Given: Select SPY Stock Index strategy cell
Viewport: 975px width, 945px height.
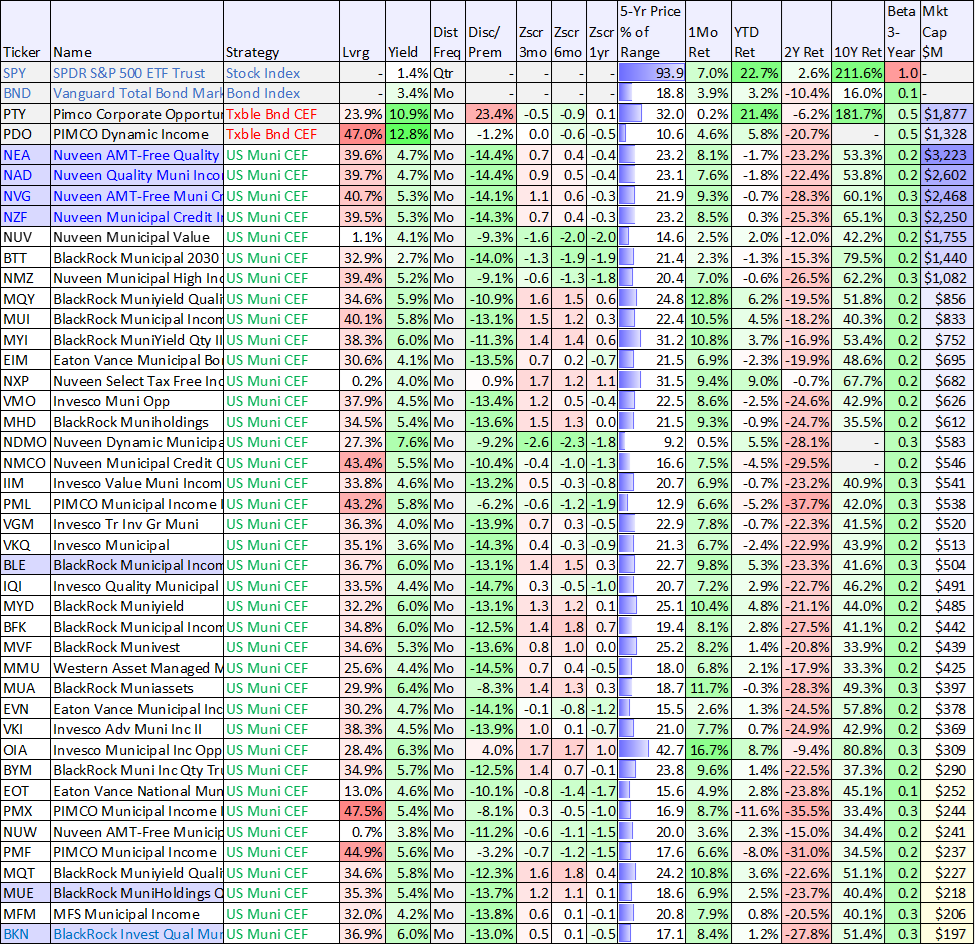Looking at the screenshot, I should click(x=281, y=73).
